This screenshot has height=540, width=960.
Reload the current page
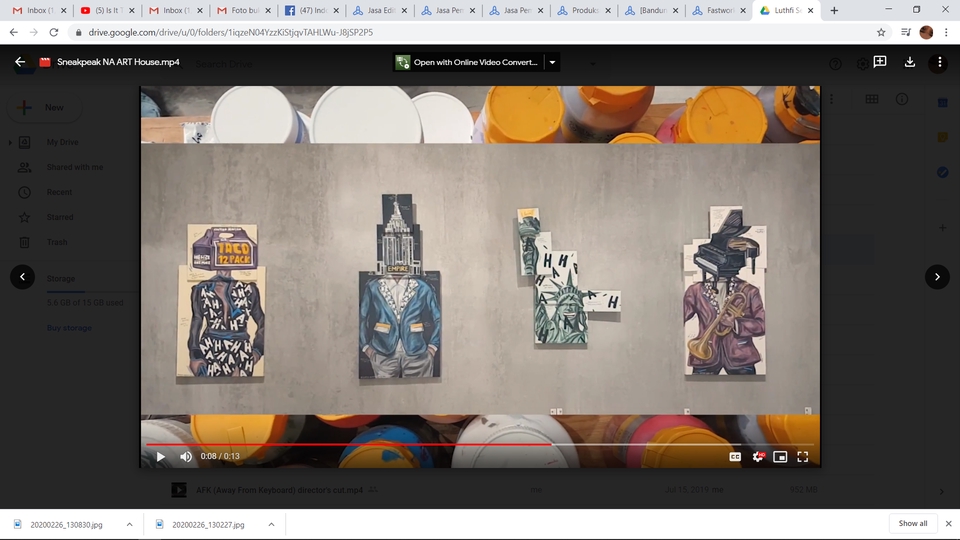pyautogui.click(x=54, y=32)
